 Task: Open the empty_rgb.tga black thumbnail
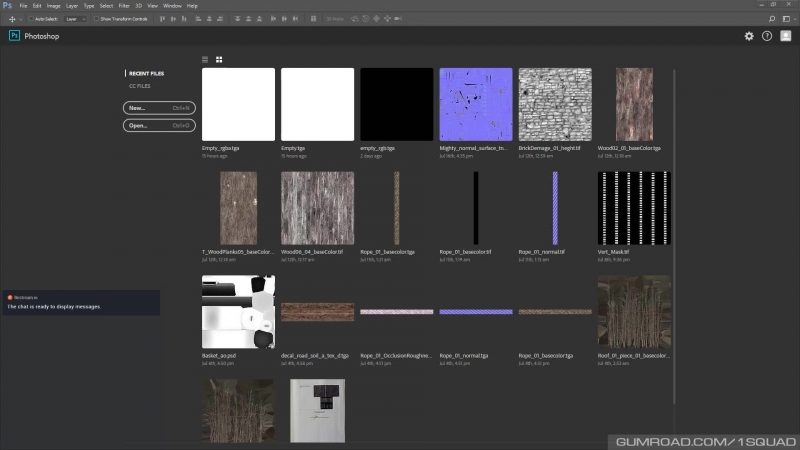pyautogui.click(x=396, y=105)
